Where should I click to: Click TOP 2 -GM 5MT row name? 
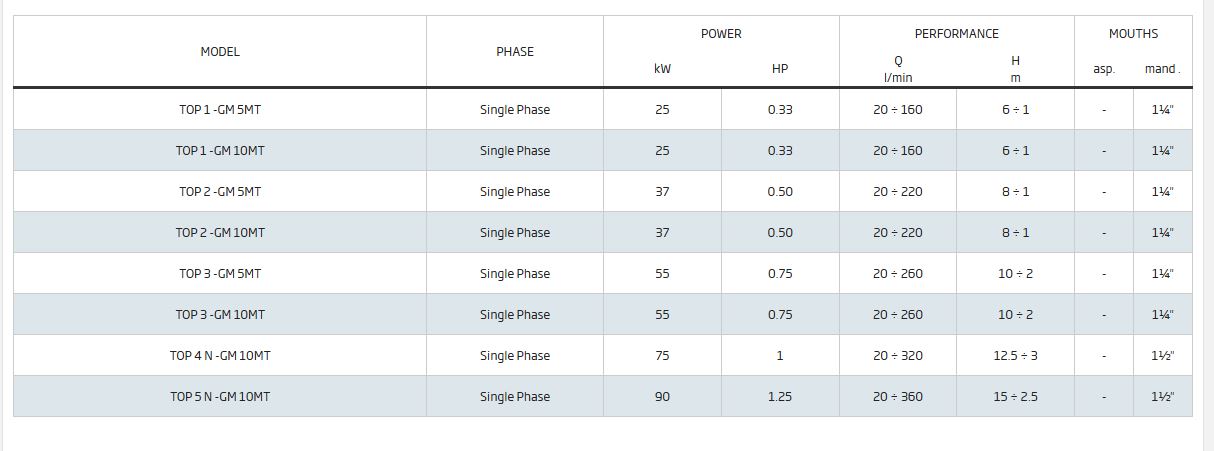pyautogui.click(x=220, y=192)
